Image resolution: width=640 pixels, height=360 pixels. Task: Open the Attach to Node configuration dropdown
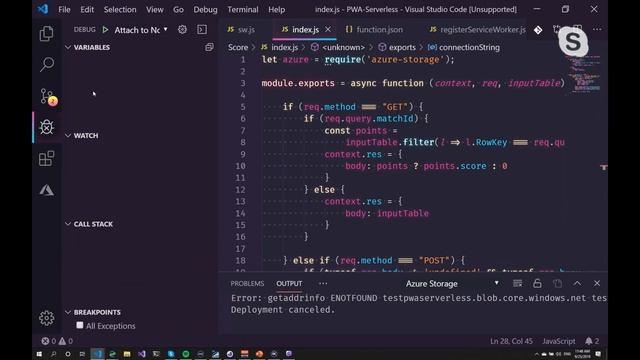point(141,30)
